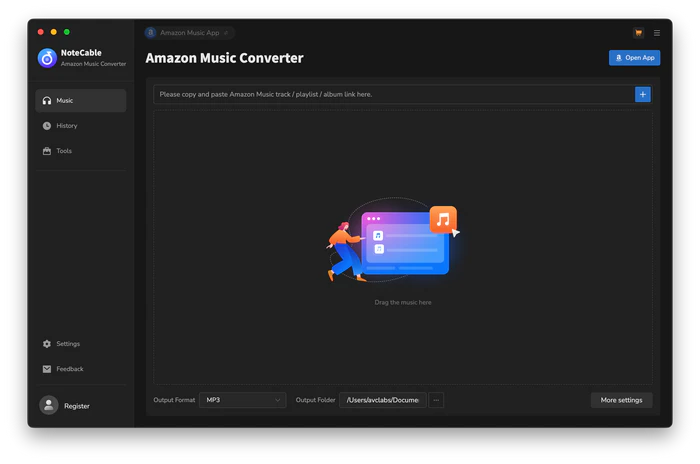This screenshot has height=464, width=700.
Task: Click the red close window button
Action: pos(41,32)
